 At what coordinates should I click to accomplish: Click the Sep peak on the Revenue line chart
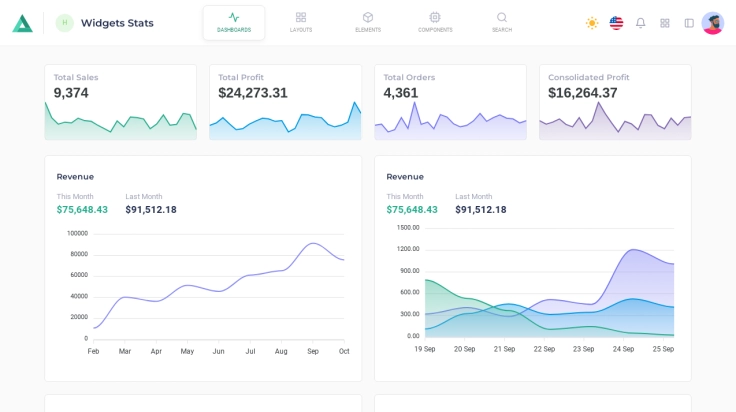313,243
